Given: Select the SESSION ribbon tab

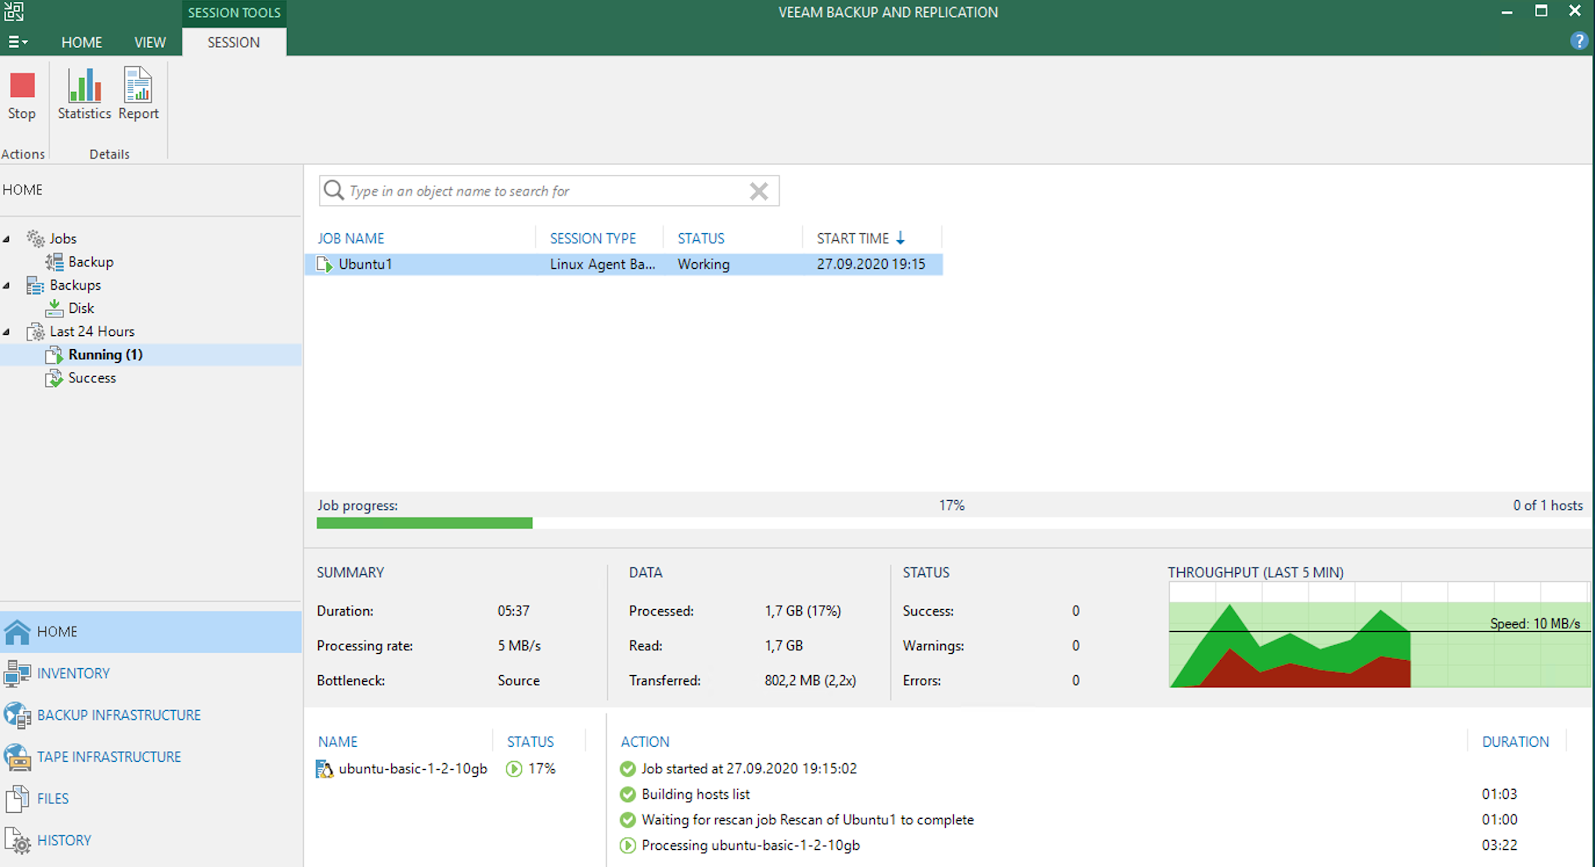Looking at the screenshot, I should click(x=234, y=42).
